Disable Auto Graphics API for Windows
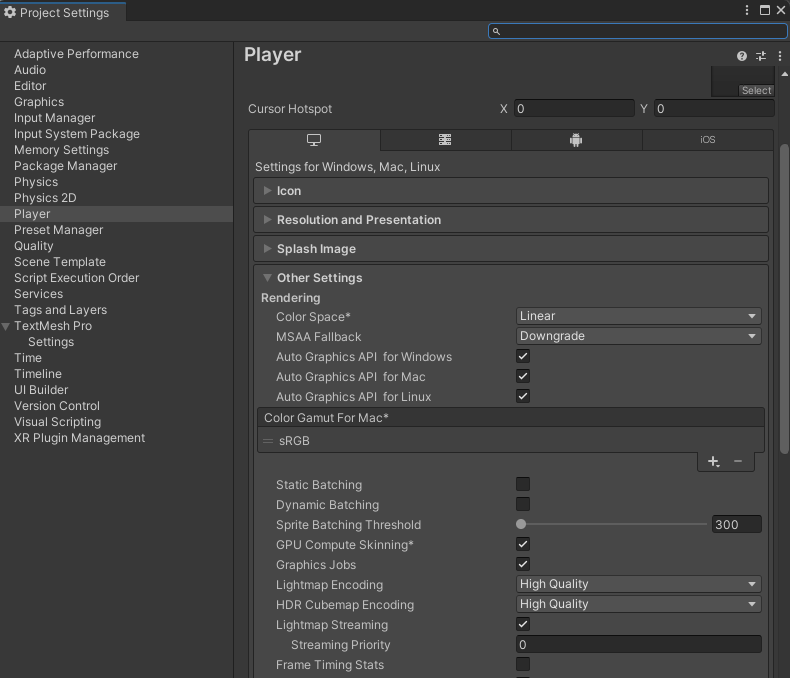This screenshot has width=790, height=678. click(523, 357)
